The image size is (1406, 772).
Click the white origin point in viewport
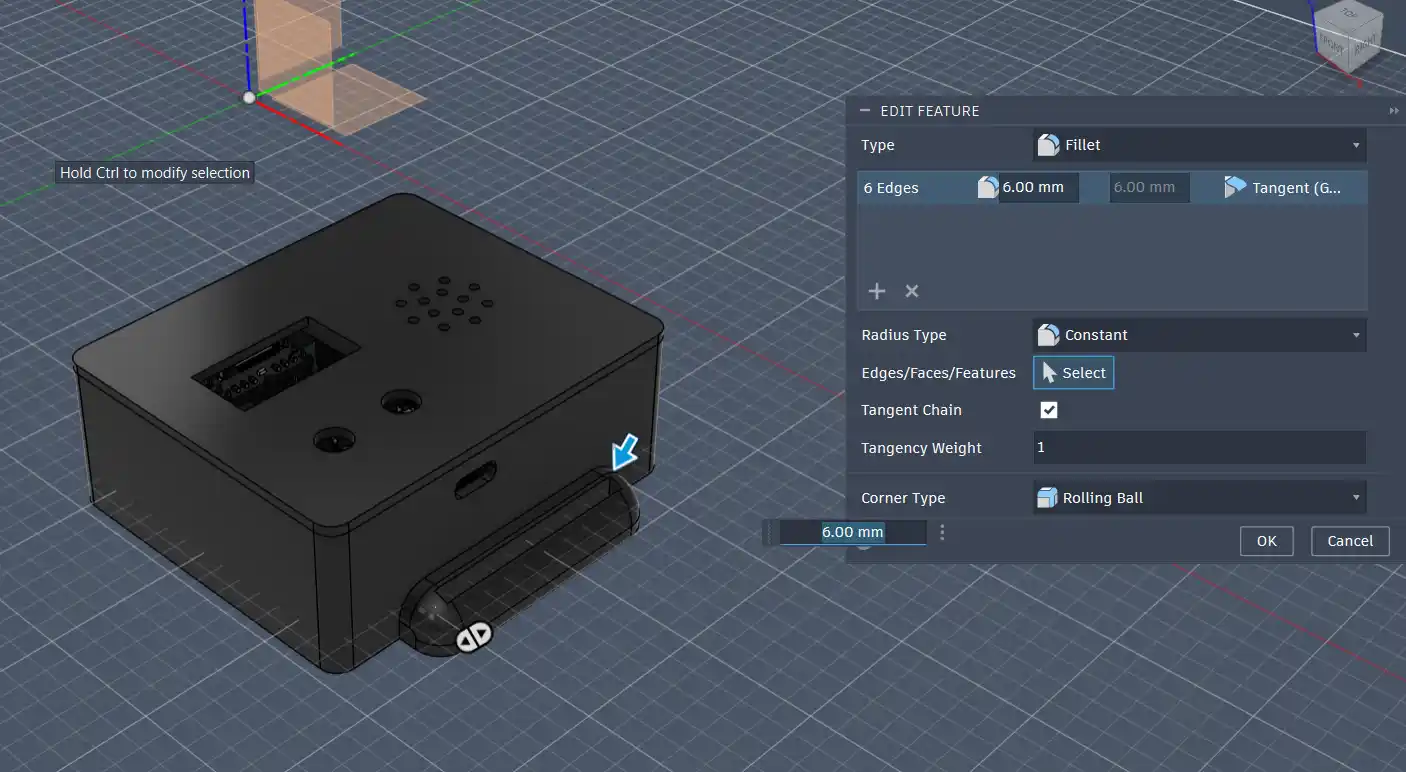[249, 97]
